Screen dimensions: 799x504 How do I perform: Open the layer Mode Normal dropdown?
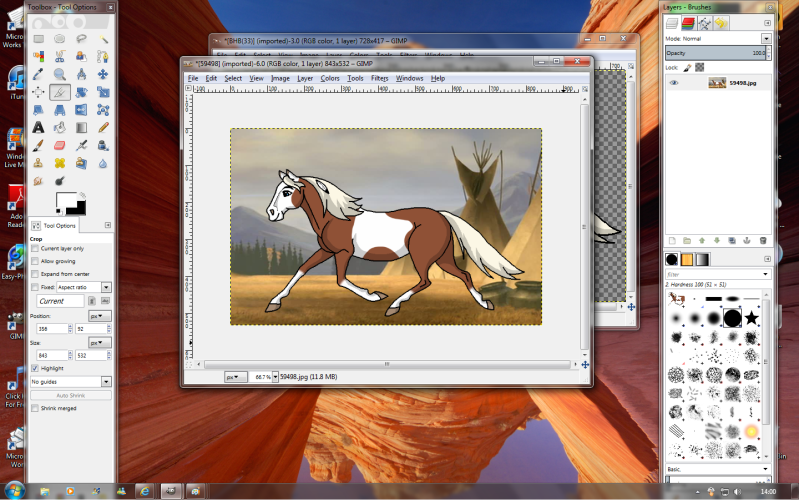click(766, 39)
